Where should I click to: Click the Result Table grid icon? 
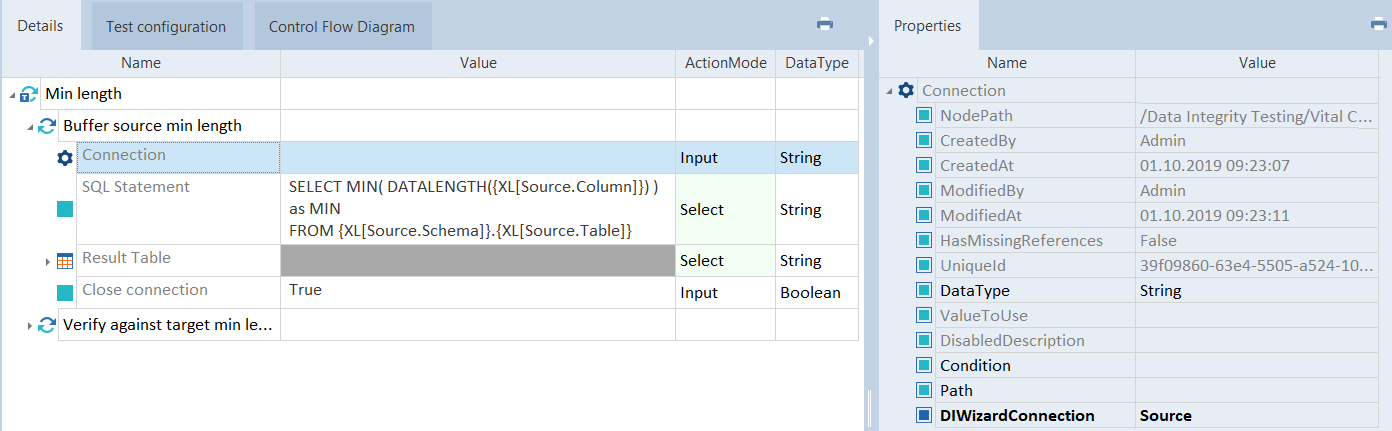65,261
